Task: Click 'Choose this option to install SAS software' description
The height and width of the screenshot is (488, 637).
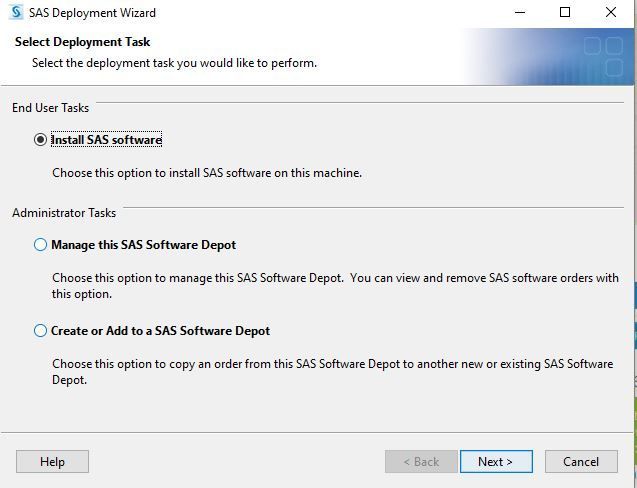Action: coord(207,173)
